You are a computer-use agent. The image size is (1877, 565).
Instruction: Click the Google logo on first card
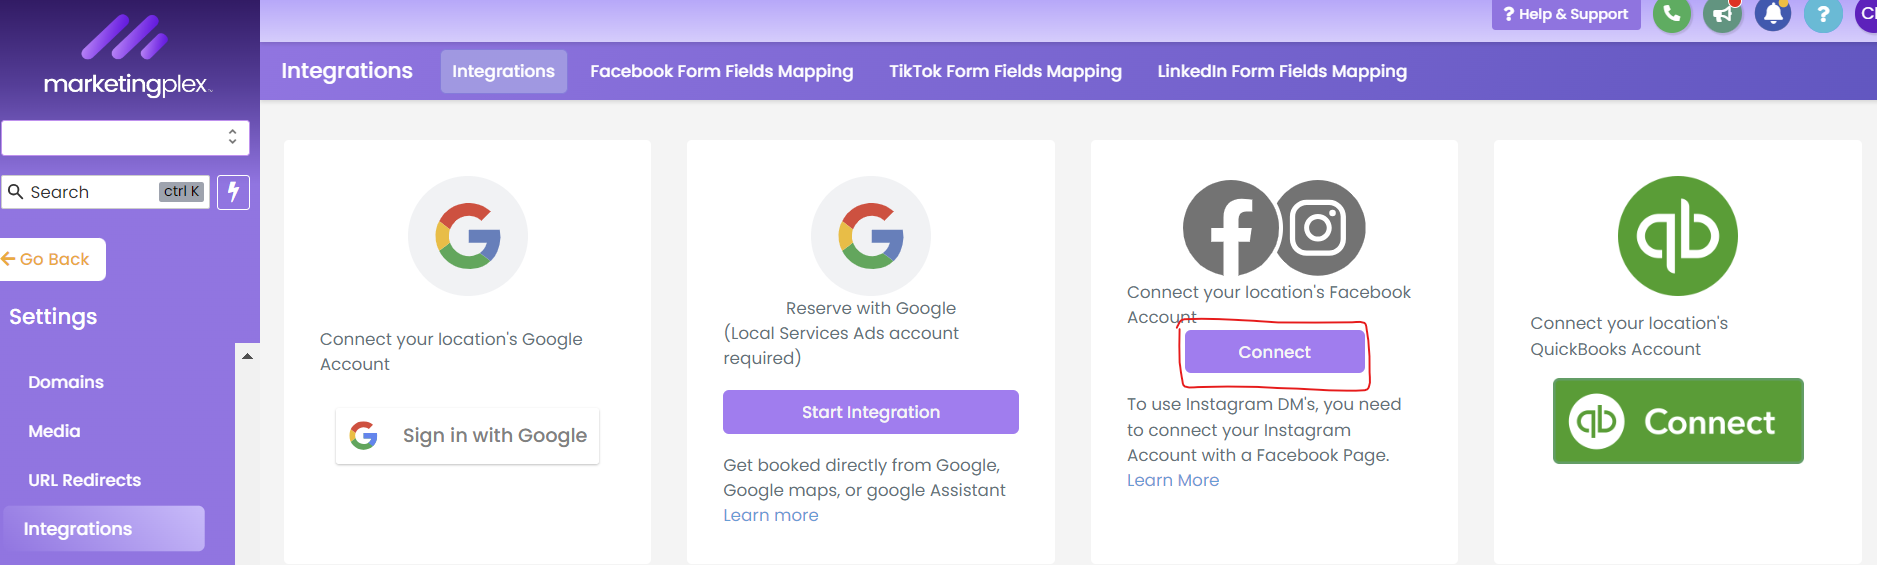coord(468,236)
